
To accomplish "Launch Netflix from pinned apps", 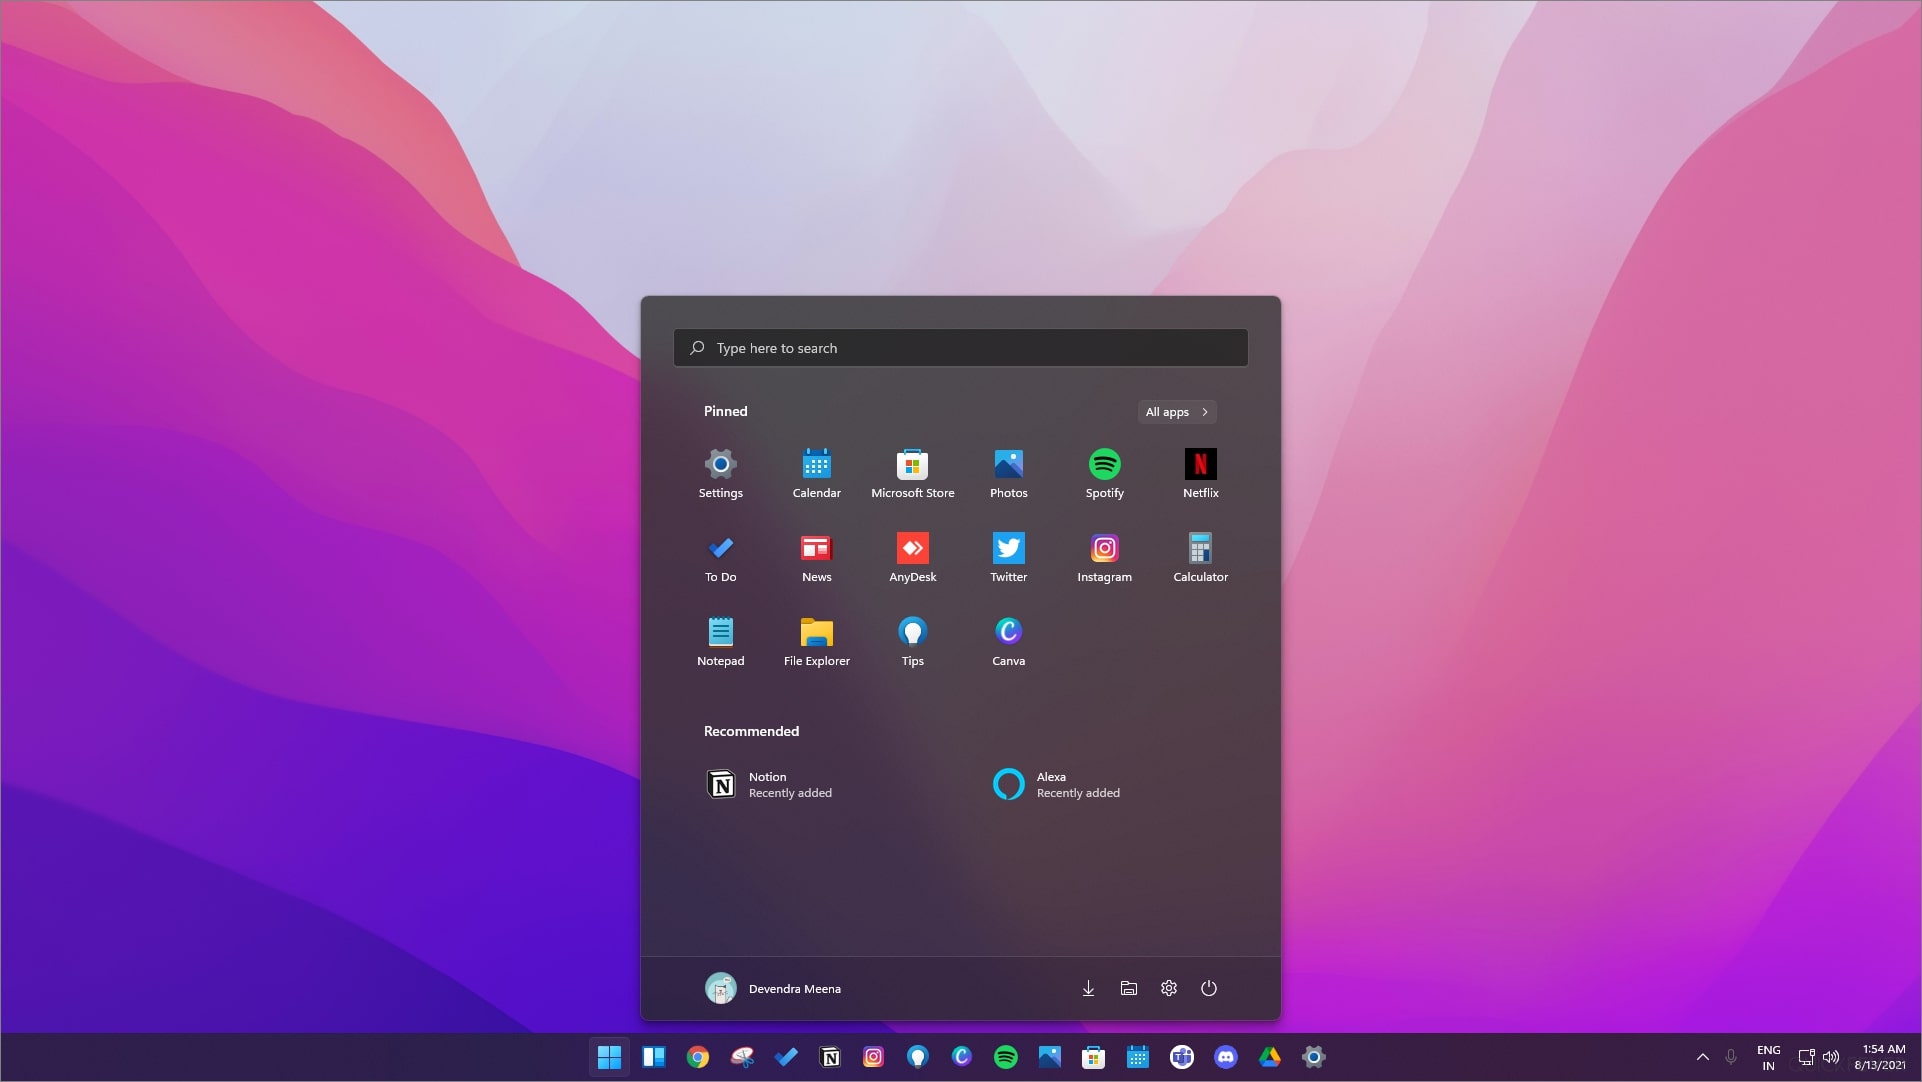I will click(1200, 471).
